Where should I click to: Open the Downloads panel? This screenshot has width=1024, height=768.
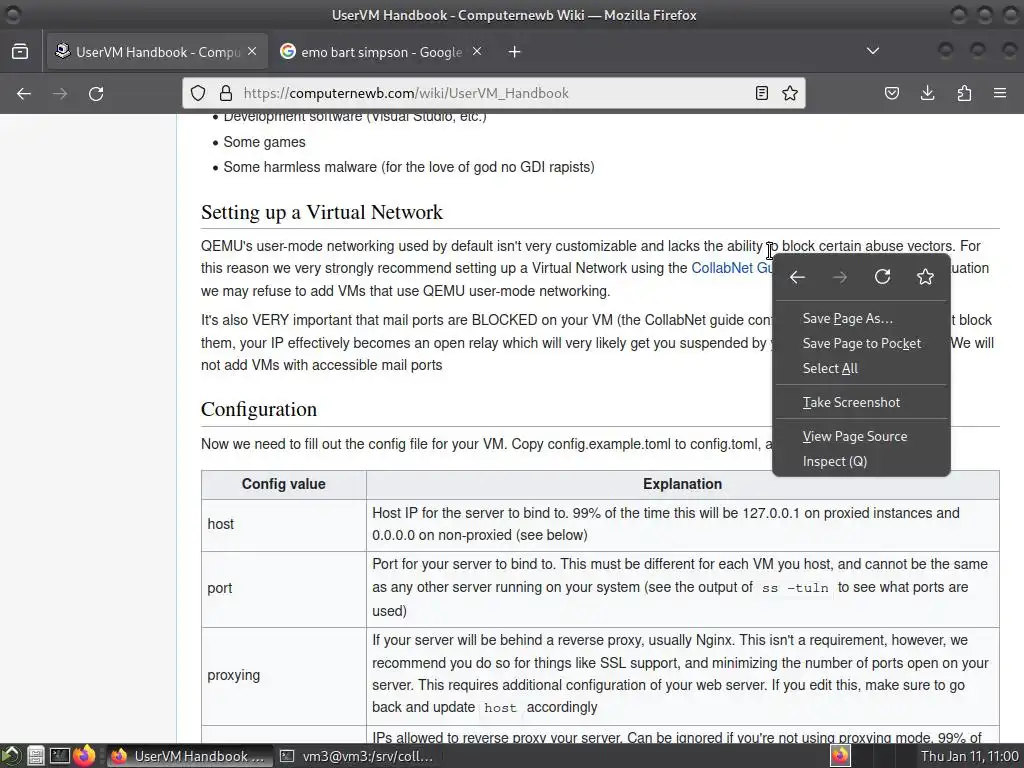(927, 93)
